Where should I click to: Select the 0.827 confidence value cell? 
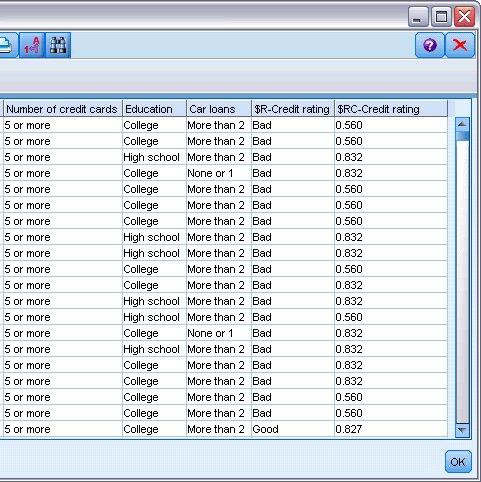391,429
